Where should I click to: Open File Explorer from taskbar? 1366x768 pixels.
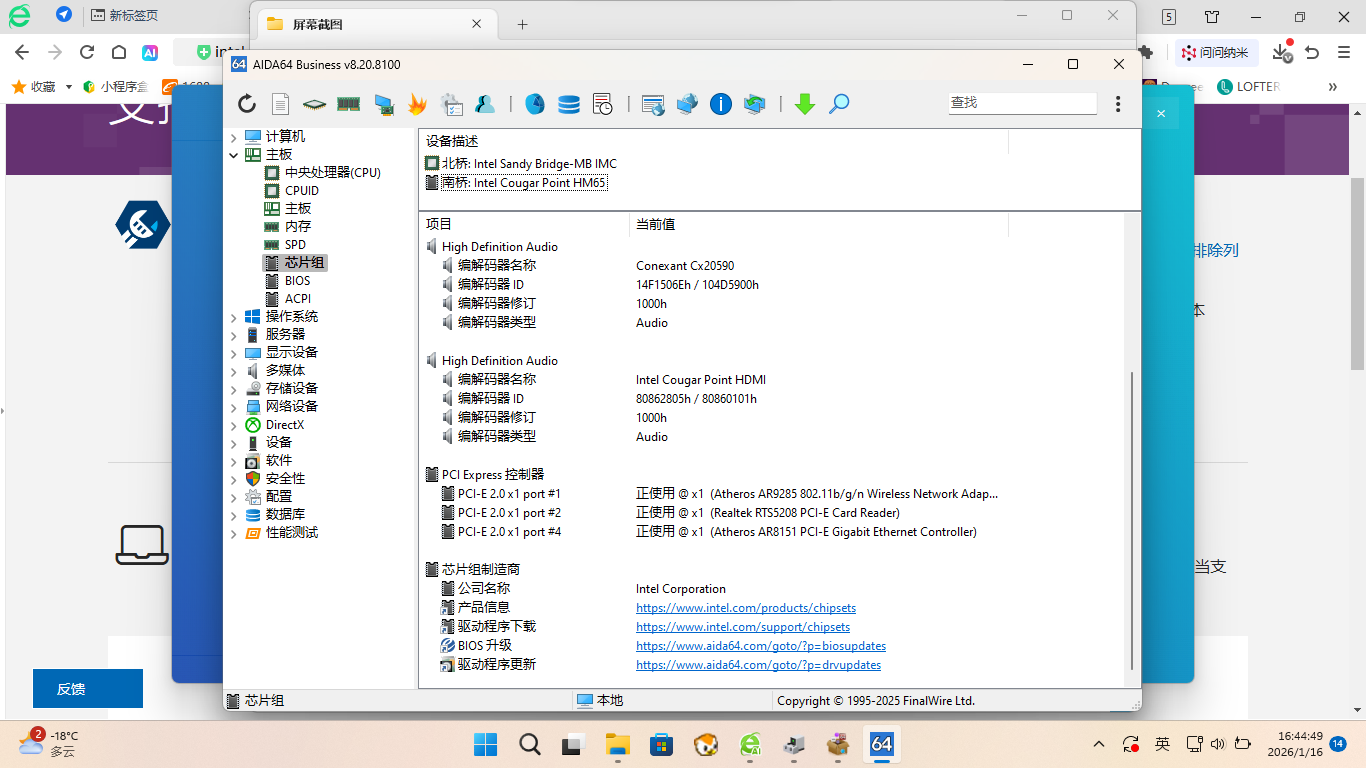point(617,744)
